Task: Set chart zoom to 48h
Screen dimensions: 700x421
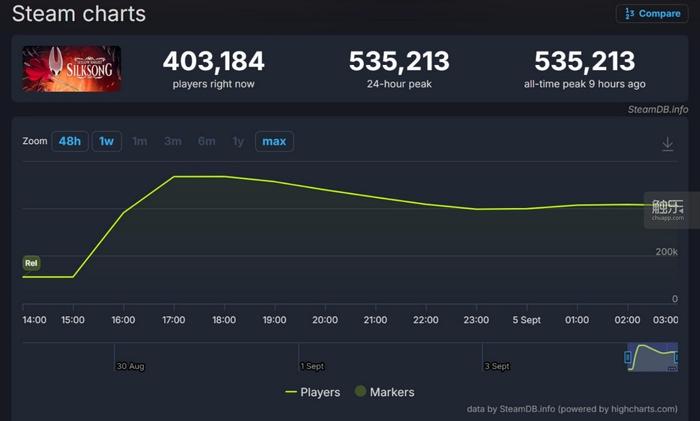Action: point(69,141)
